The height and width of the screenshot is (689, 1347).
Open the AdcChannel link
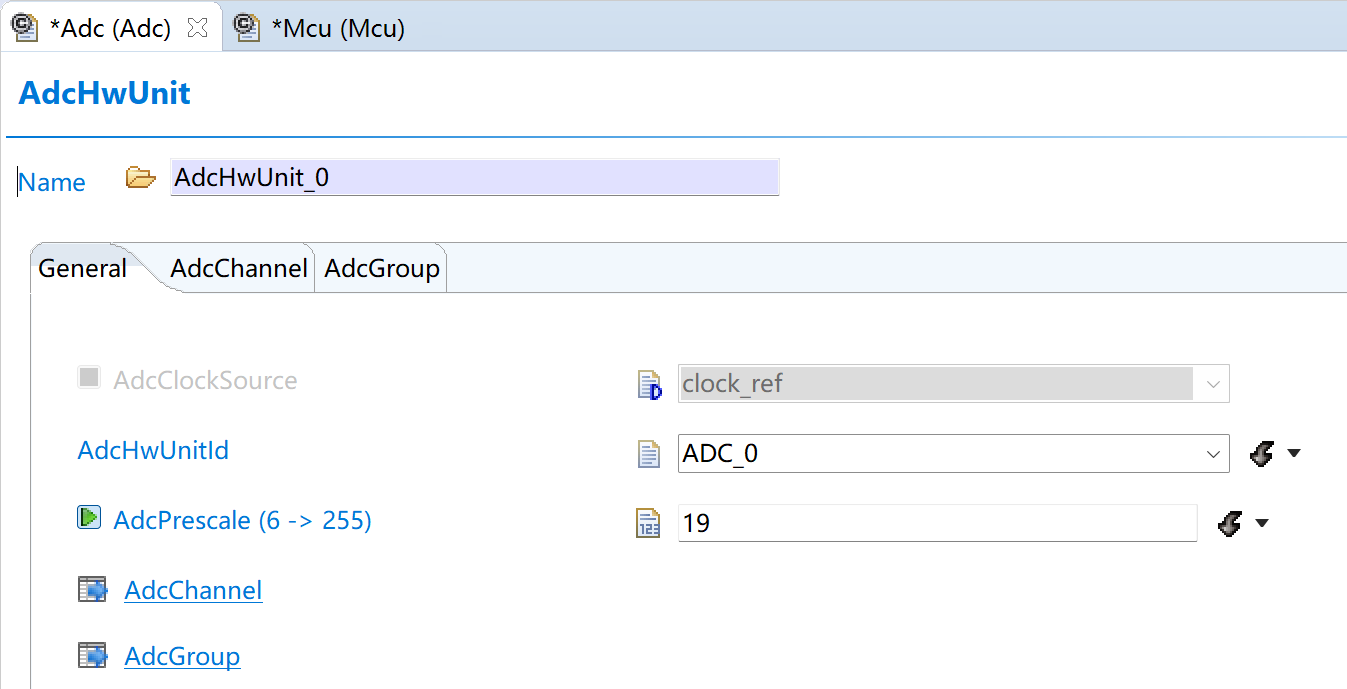tap(193, 591)
